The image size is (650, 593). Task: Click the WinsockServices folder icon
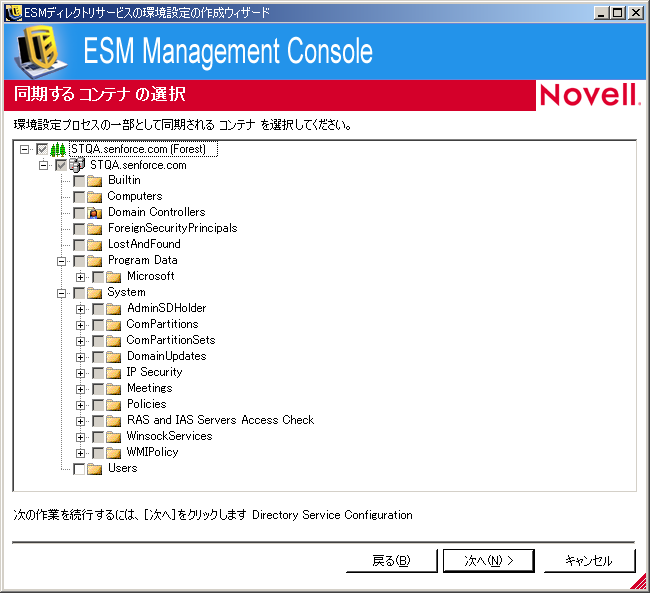click(114, 437)
